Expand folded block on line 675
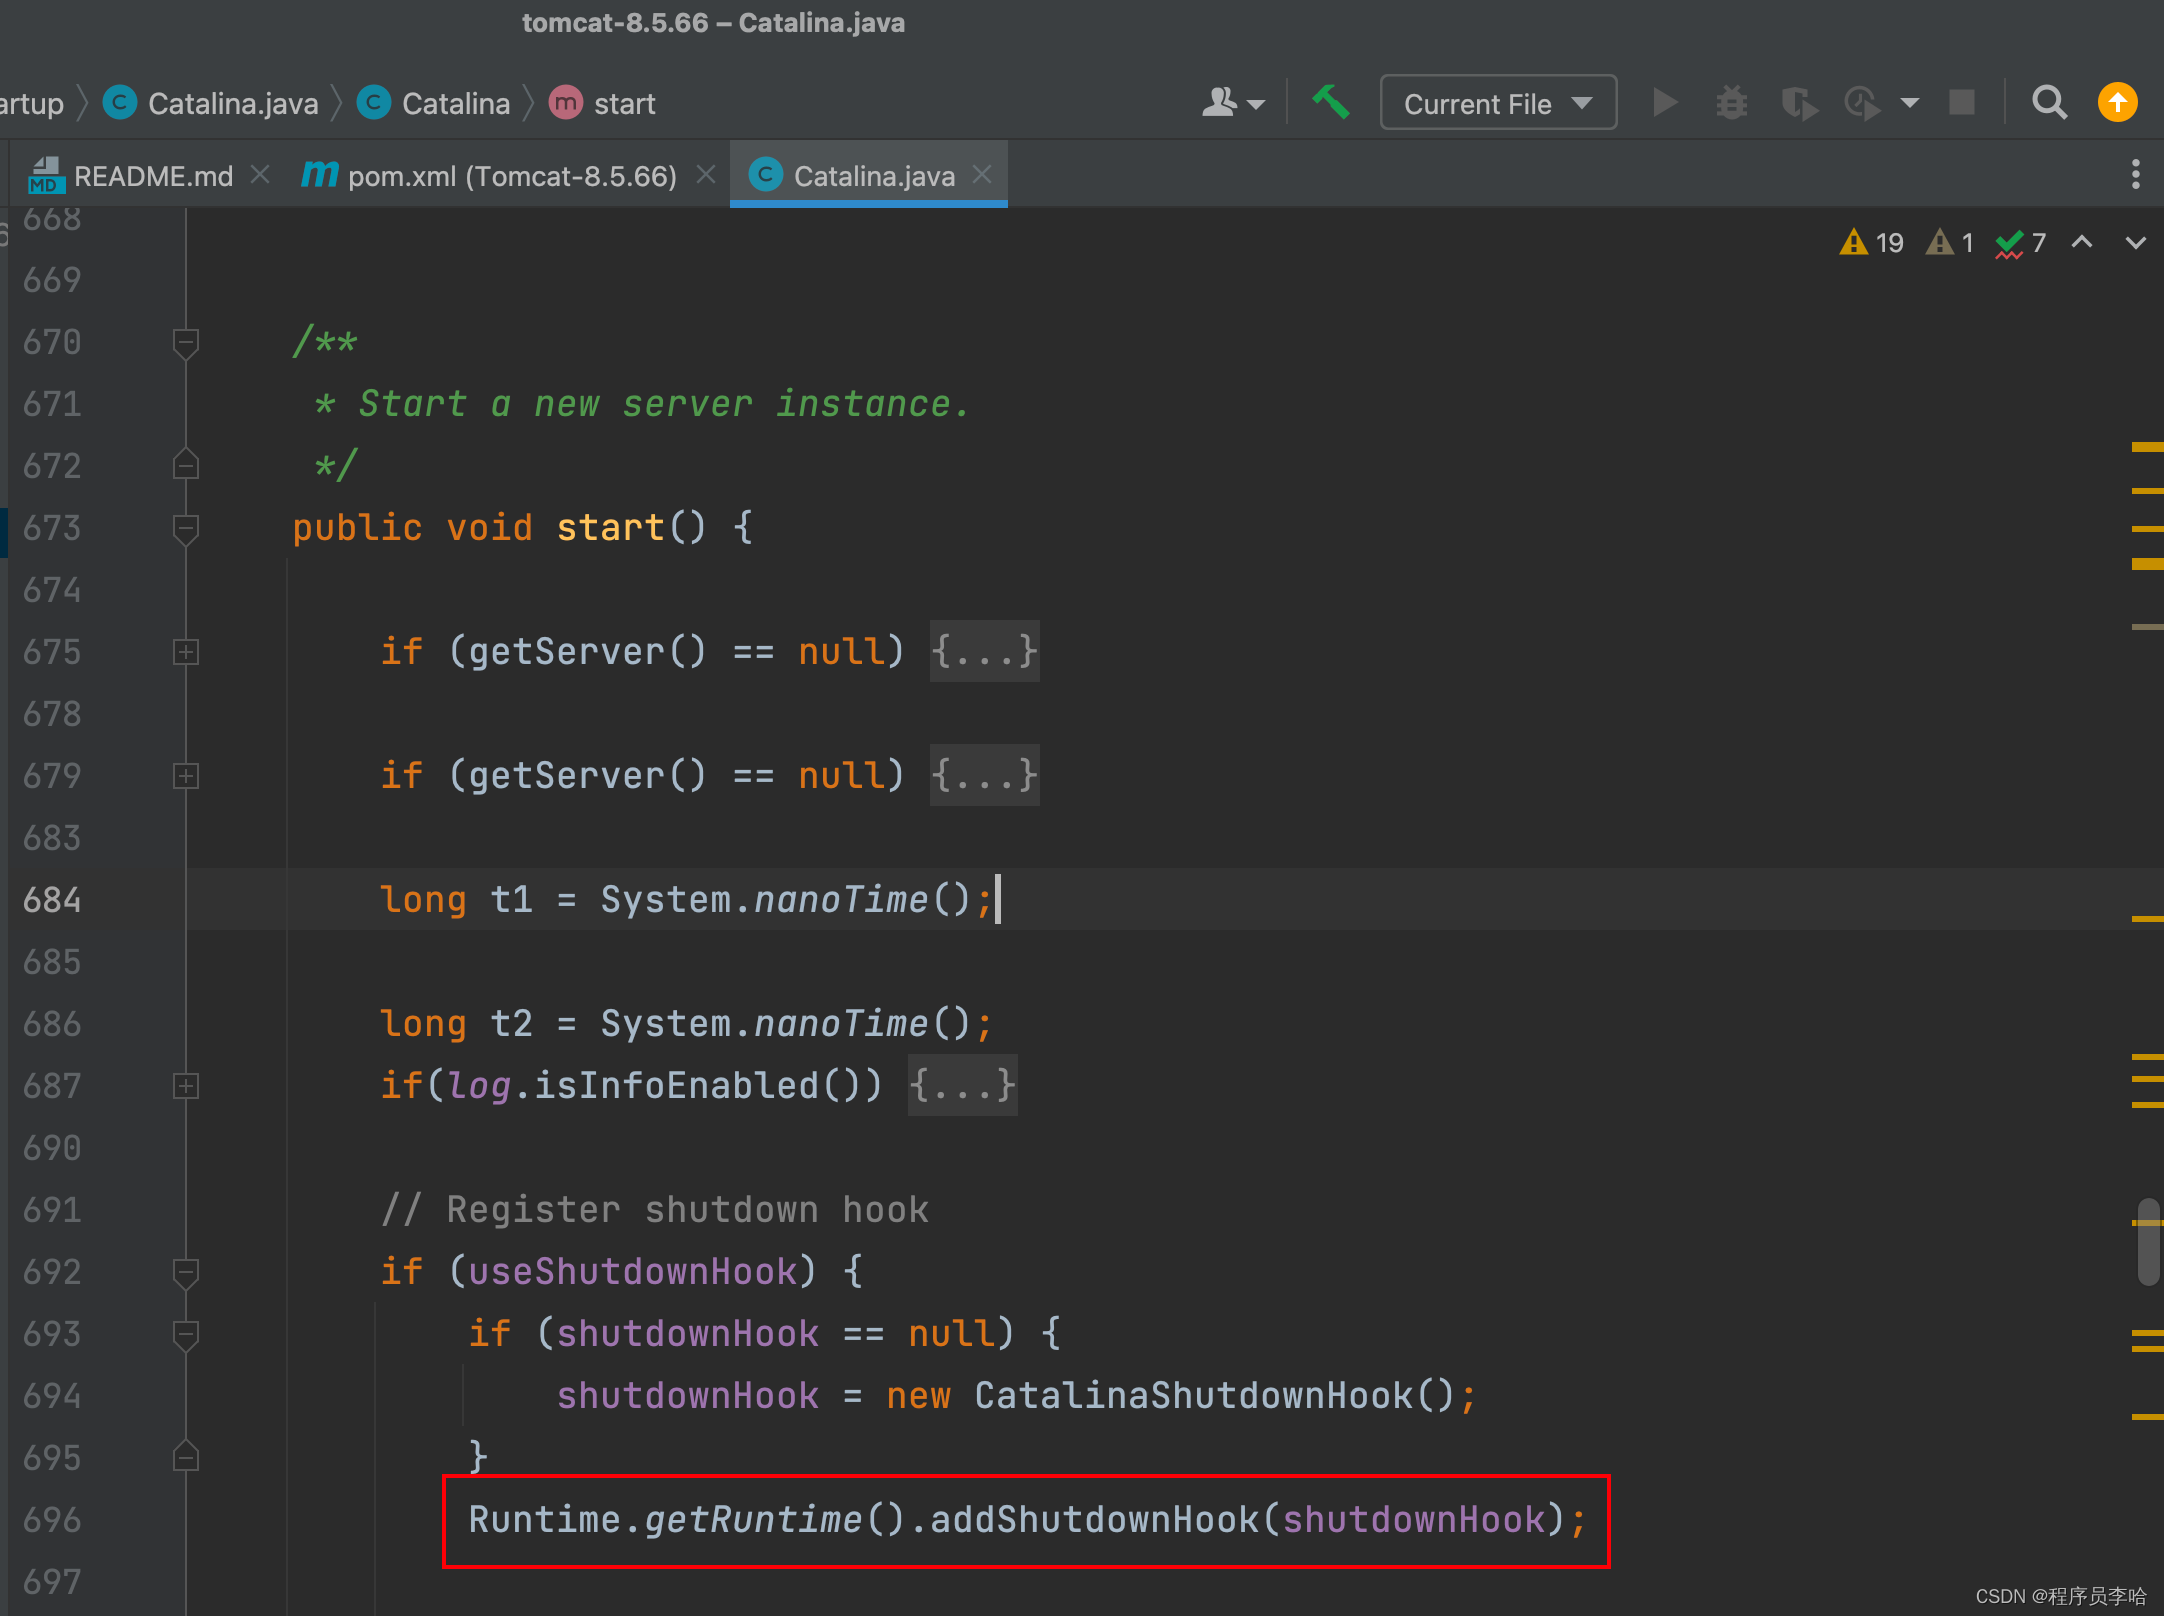The image size is (2164, 1616). pyautogui.click(x=186, y=652)
